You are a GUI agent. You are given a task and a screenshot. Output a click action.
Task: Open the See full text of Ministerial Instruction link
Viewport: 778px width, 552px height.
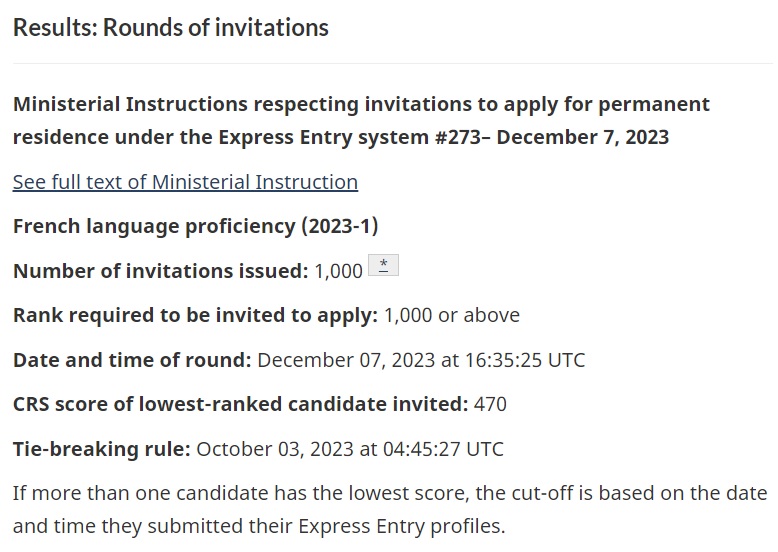[185, 182]
